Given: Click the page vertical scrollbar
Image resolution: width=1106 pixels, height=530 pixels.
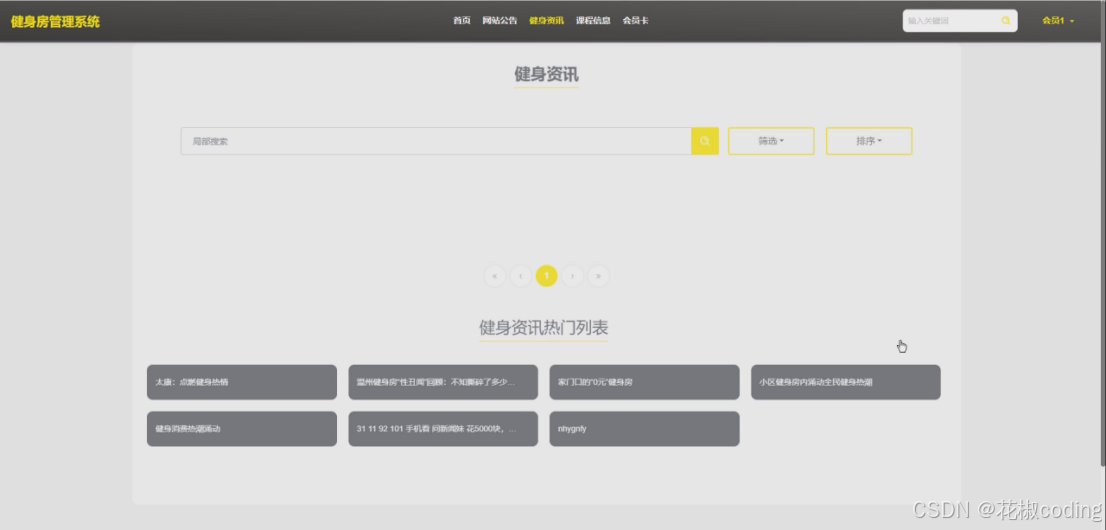Looking at the screenshot, I should coord(1102,233).
